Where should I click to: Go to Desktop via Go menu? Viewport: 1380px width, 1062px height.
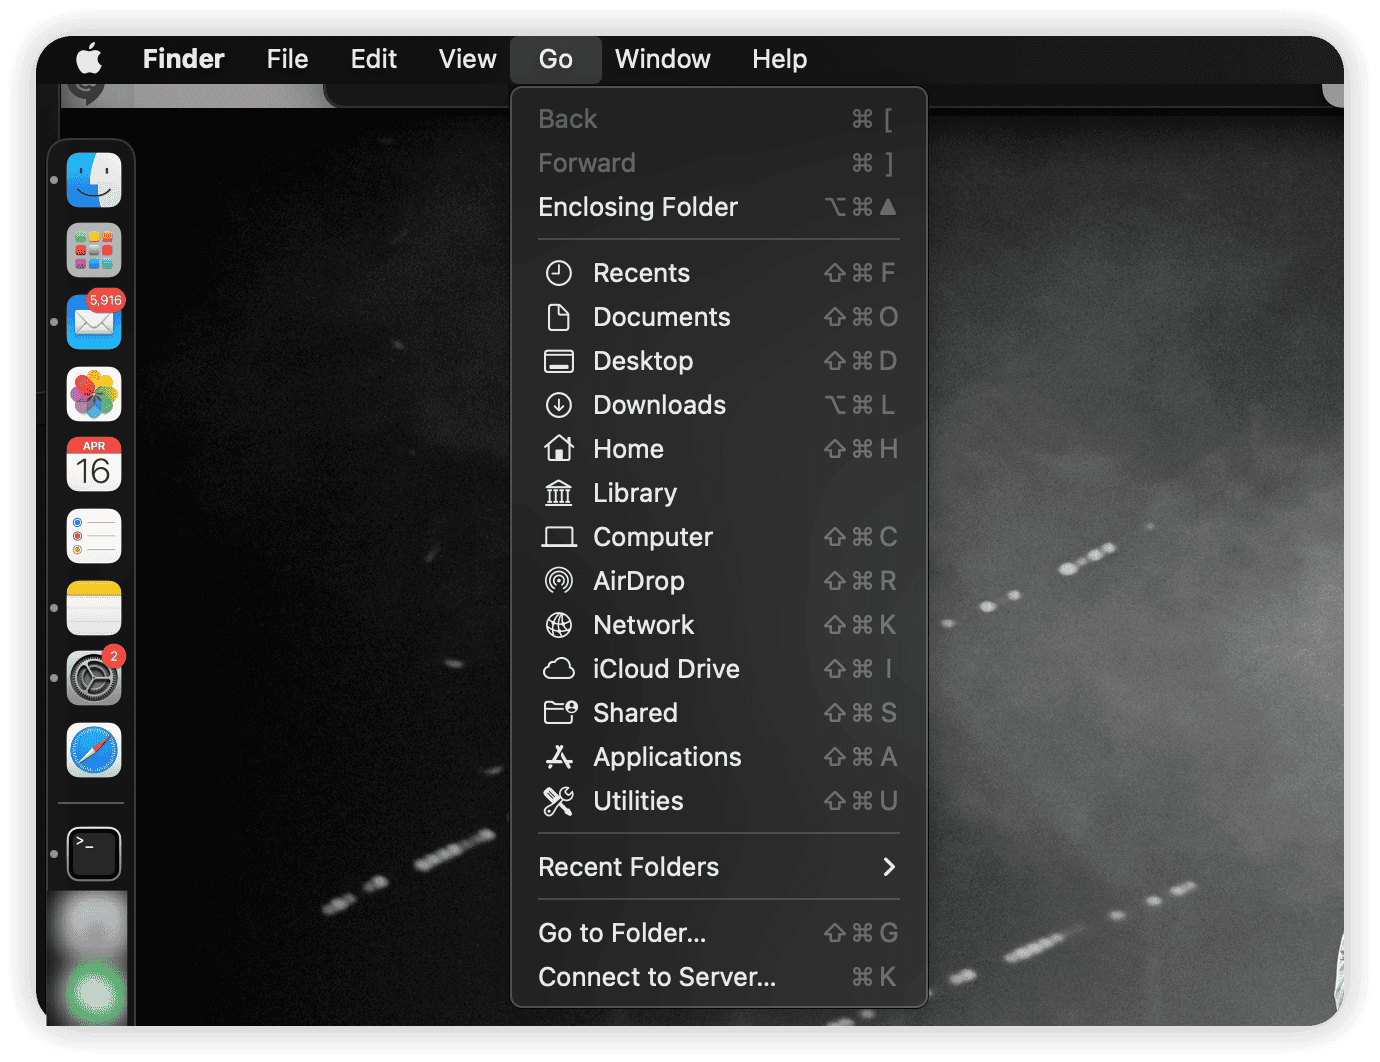pyautogui.click(x=719, y=361)
